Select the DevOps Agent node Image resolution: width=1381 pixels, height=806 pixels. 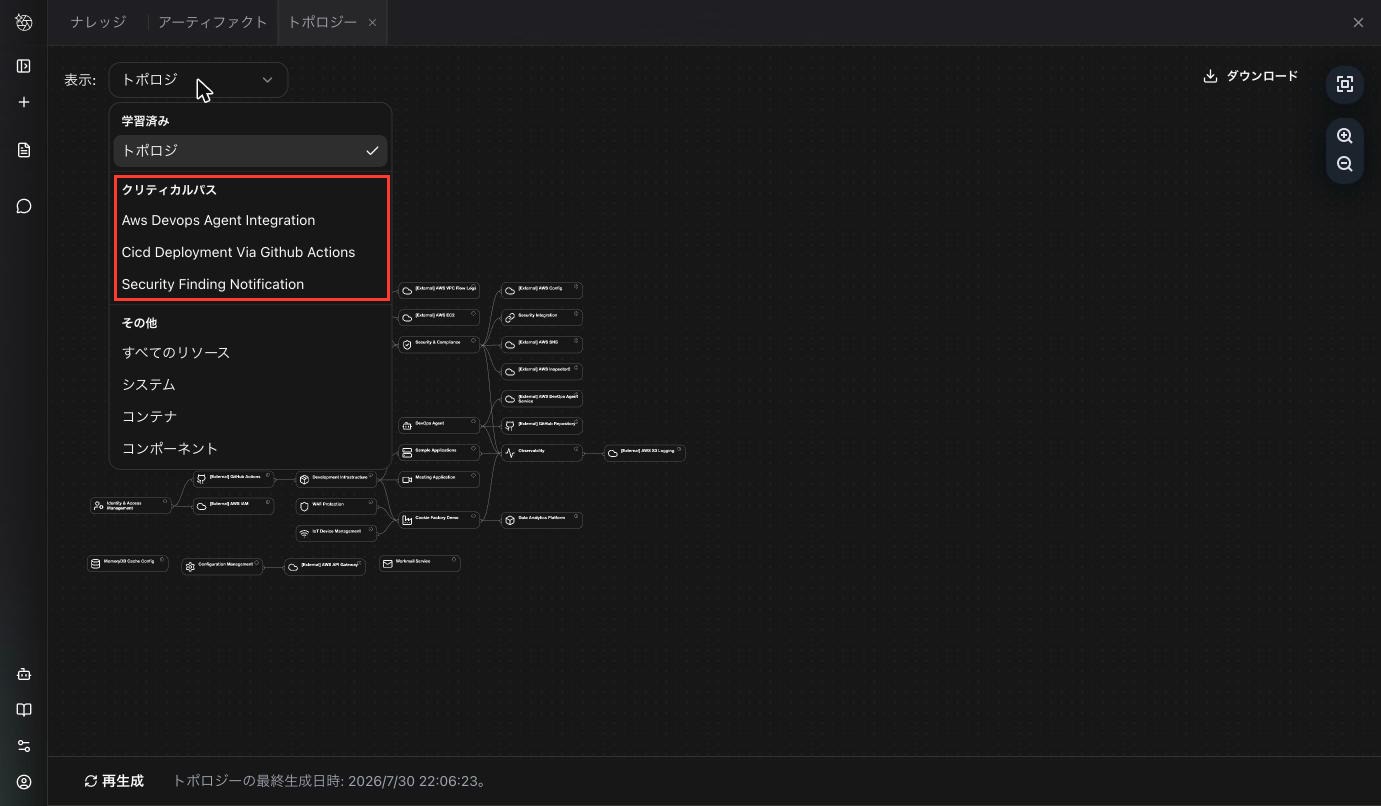pos(439,425)
